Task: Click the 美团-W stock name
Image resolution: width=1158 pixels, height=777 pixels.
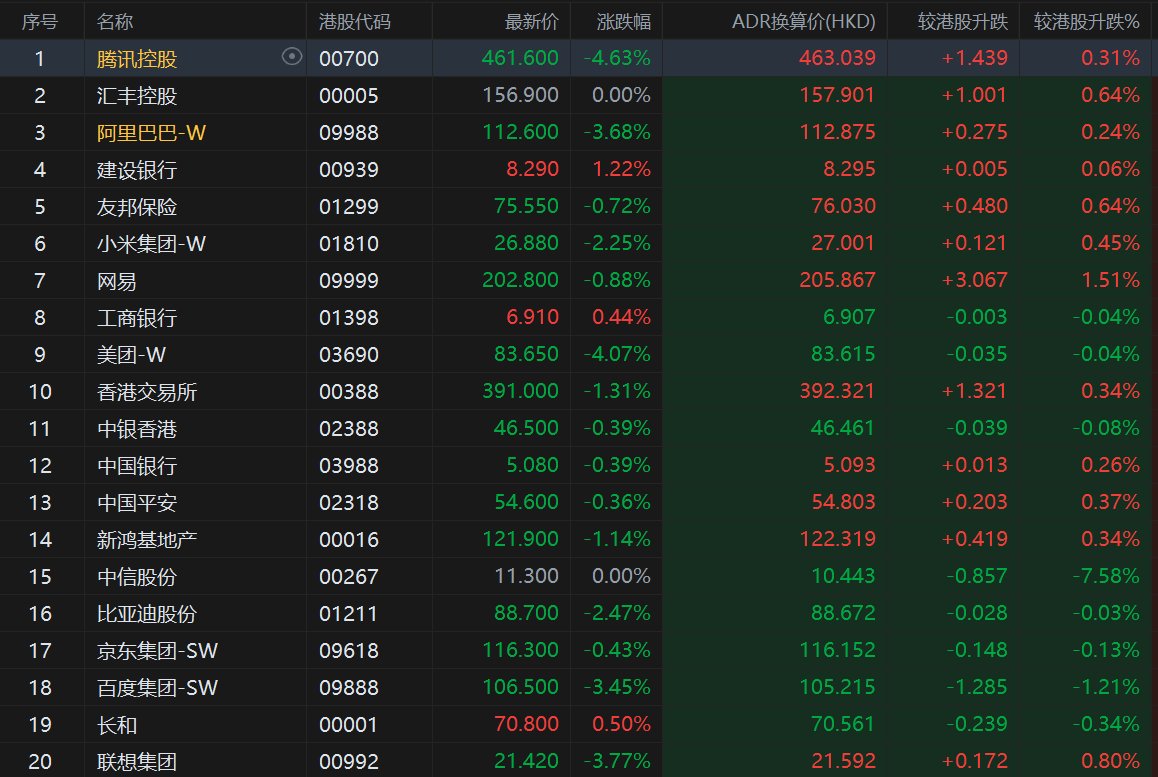Action: click(131, 355)
